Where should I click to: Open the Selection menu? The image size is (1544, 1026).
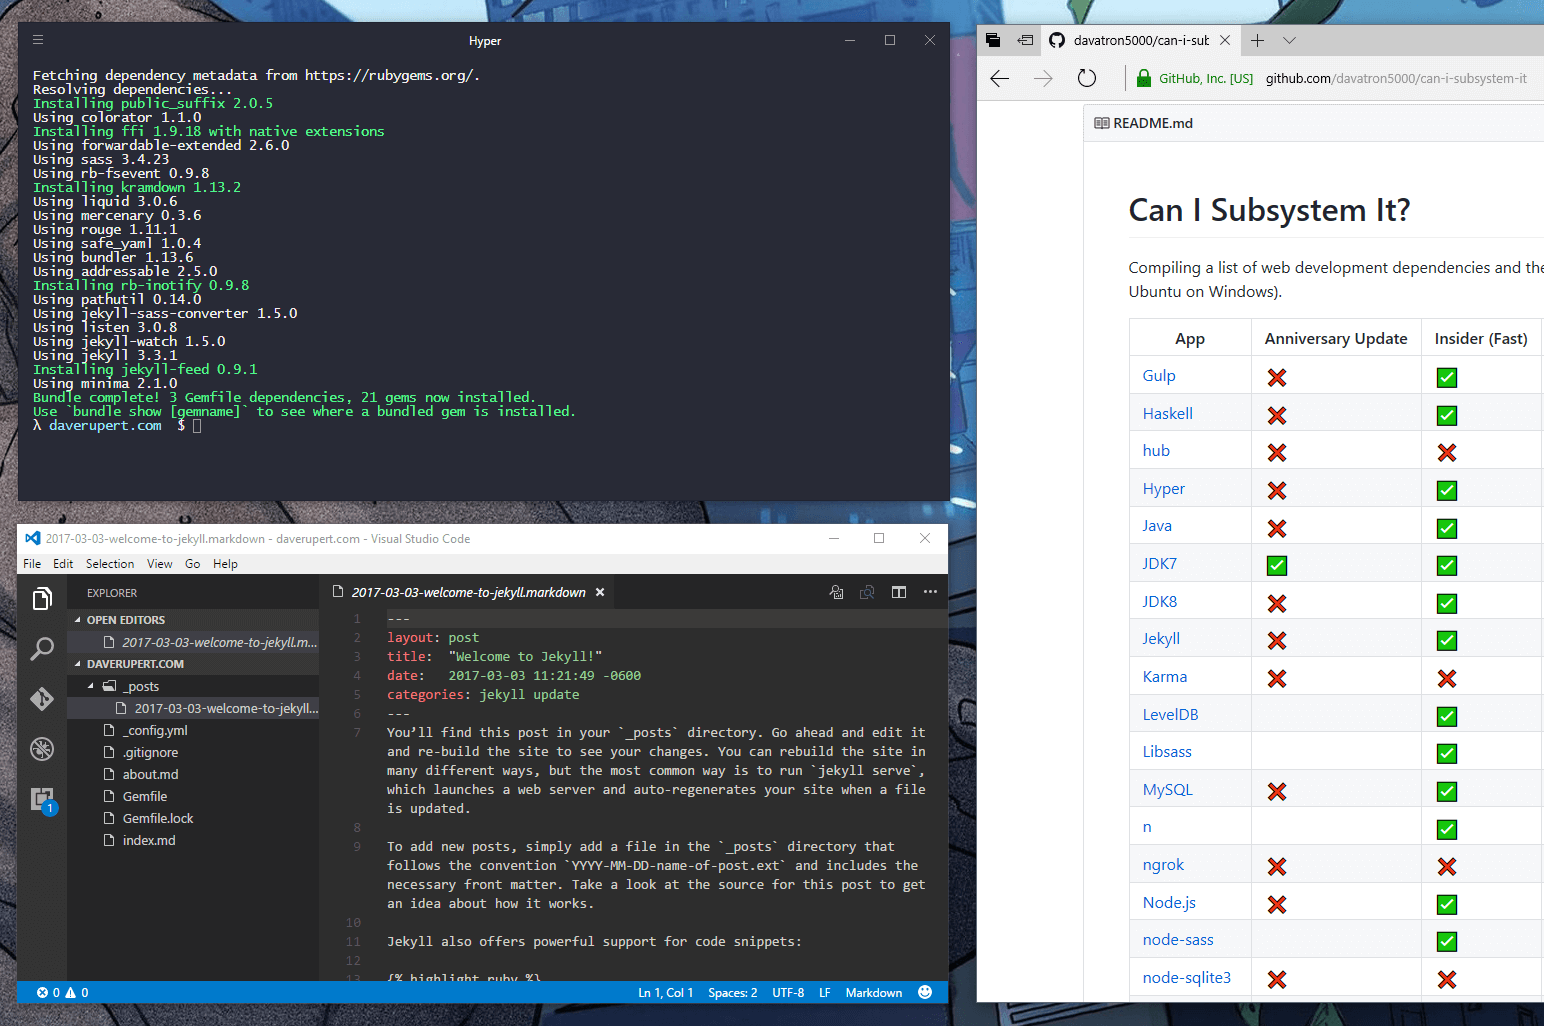pyautogui.click(x=110, y=563)
